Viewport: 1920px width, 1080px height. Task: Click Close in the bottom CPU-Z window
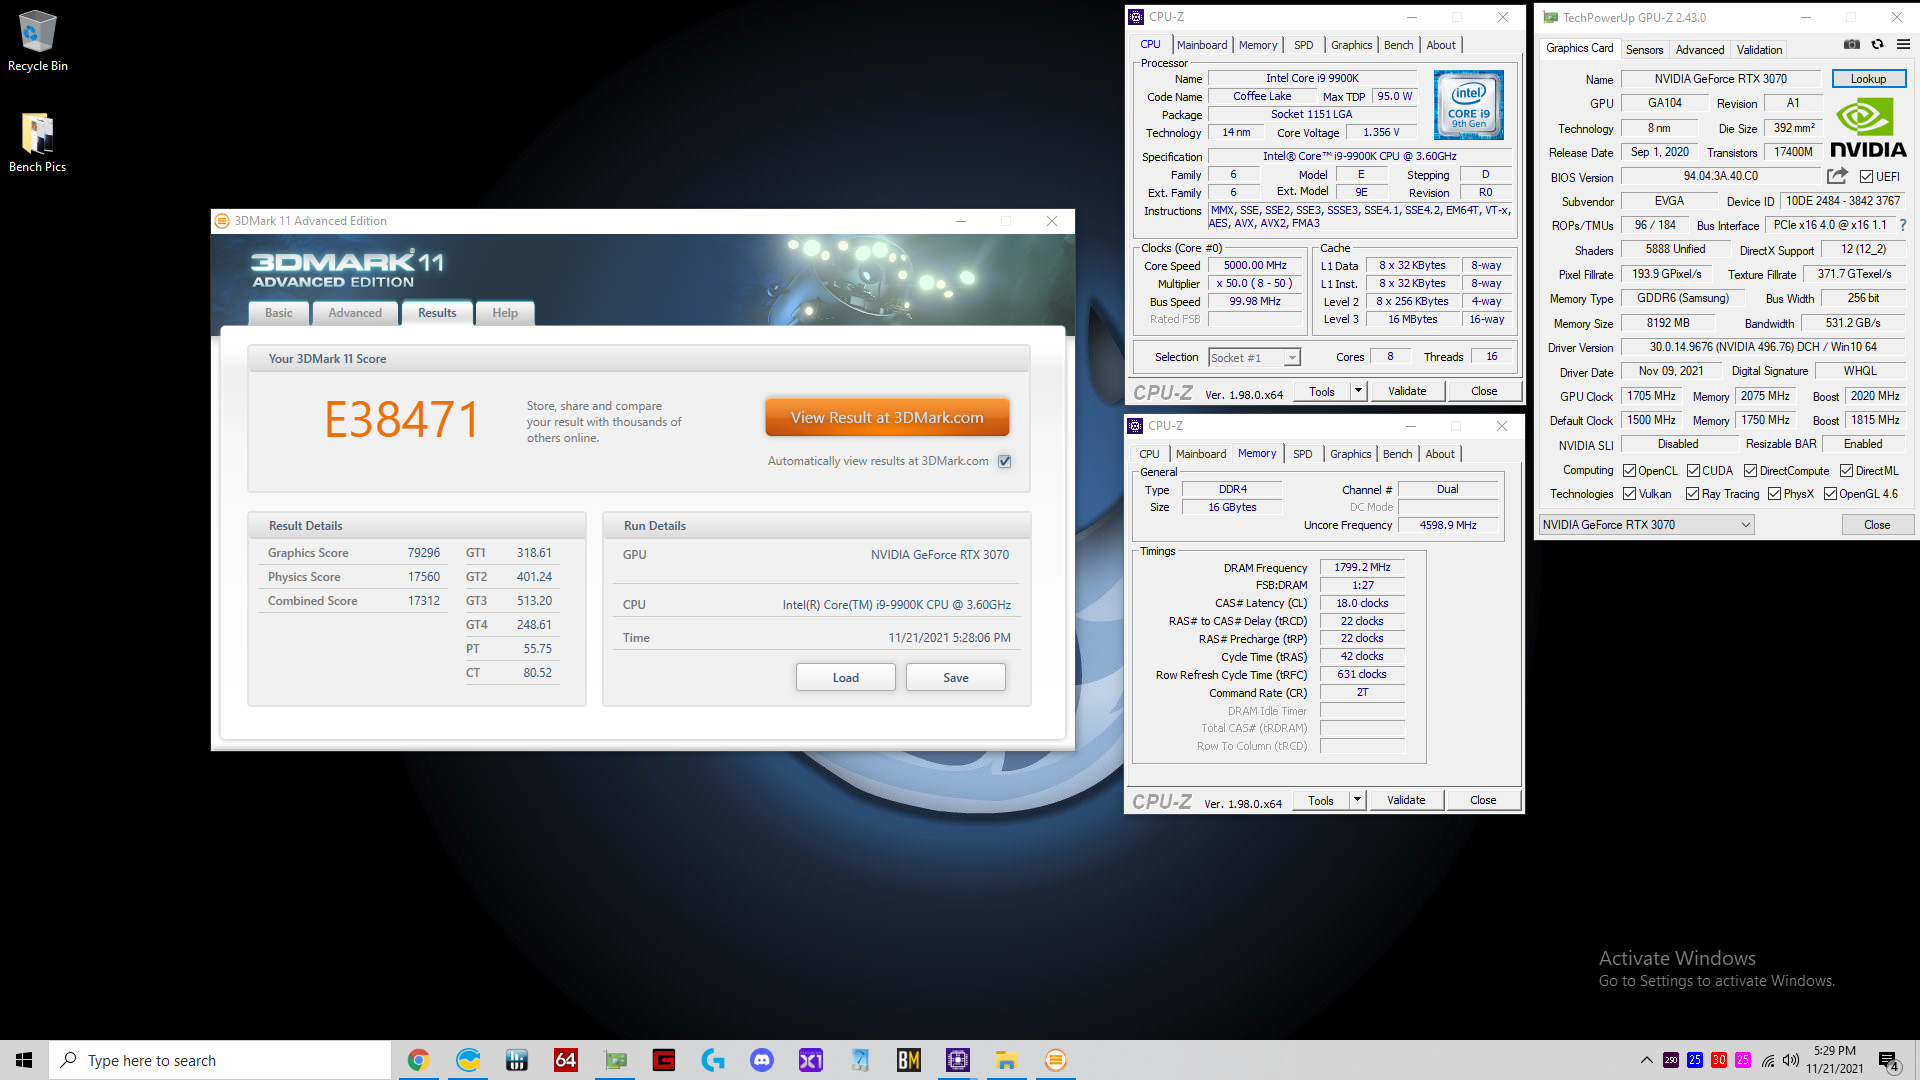coord(1483,800)
